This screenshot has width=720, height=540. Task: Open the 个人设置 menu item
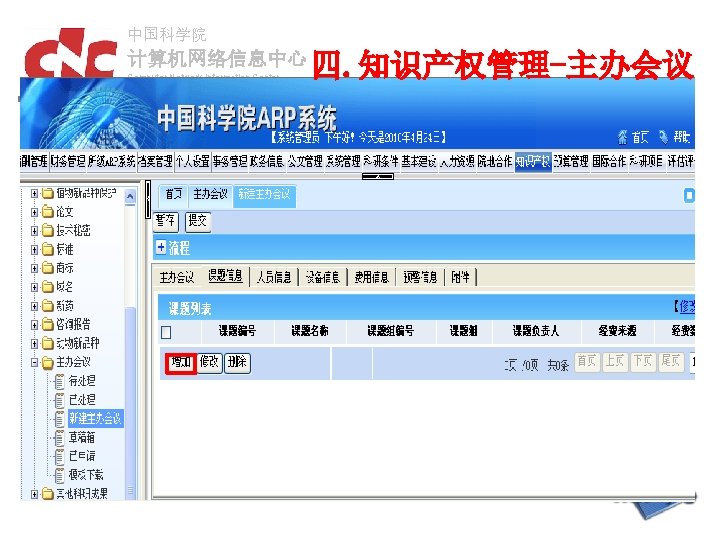(192, 161)
